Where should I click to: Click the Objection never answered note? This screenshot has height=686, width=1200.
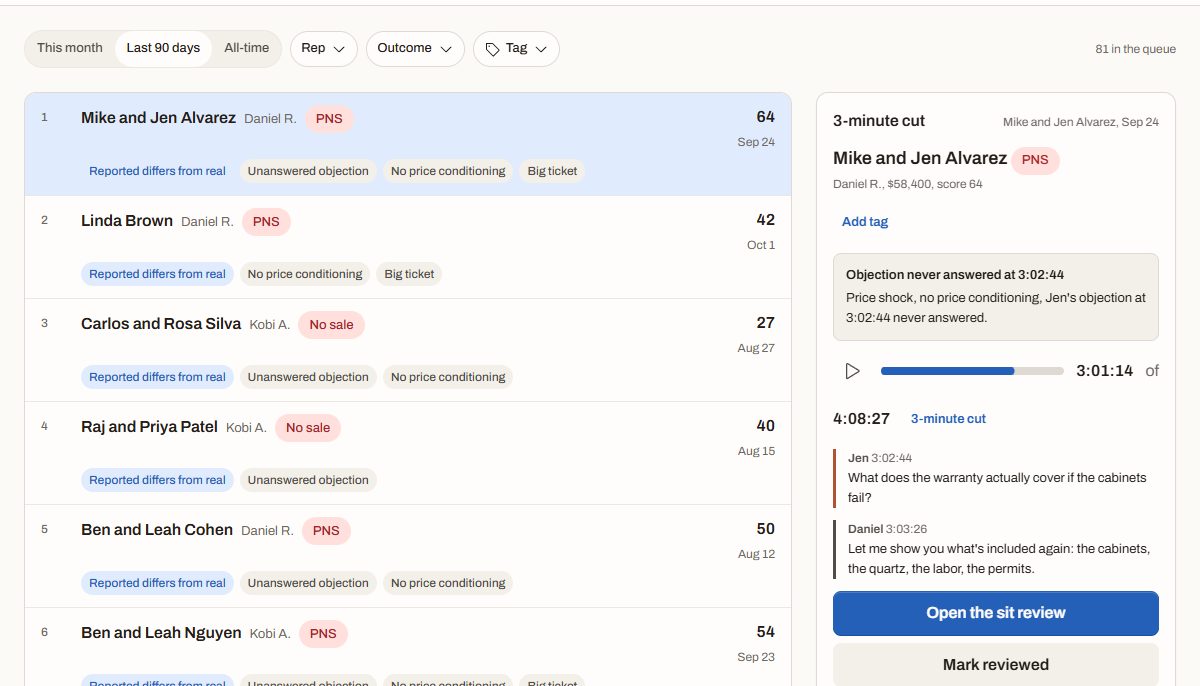pos(996,297)
